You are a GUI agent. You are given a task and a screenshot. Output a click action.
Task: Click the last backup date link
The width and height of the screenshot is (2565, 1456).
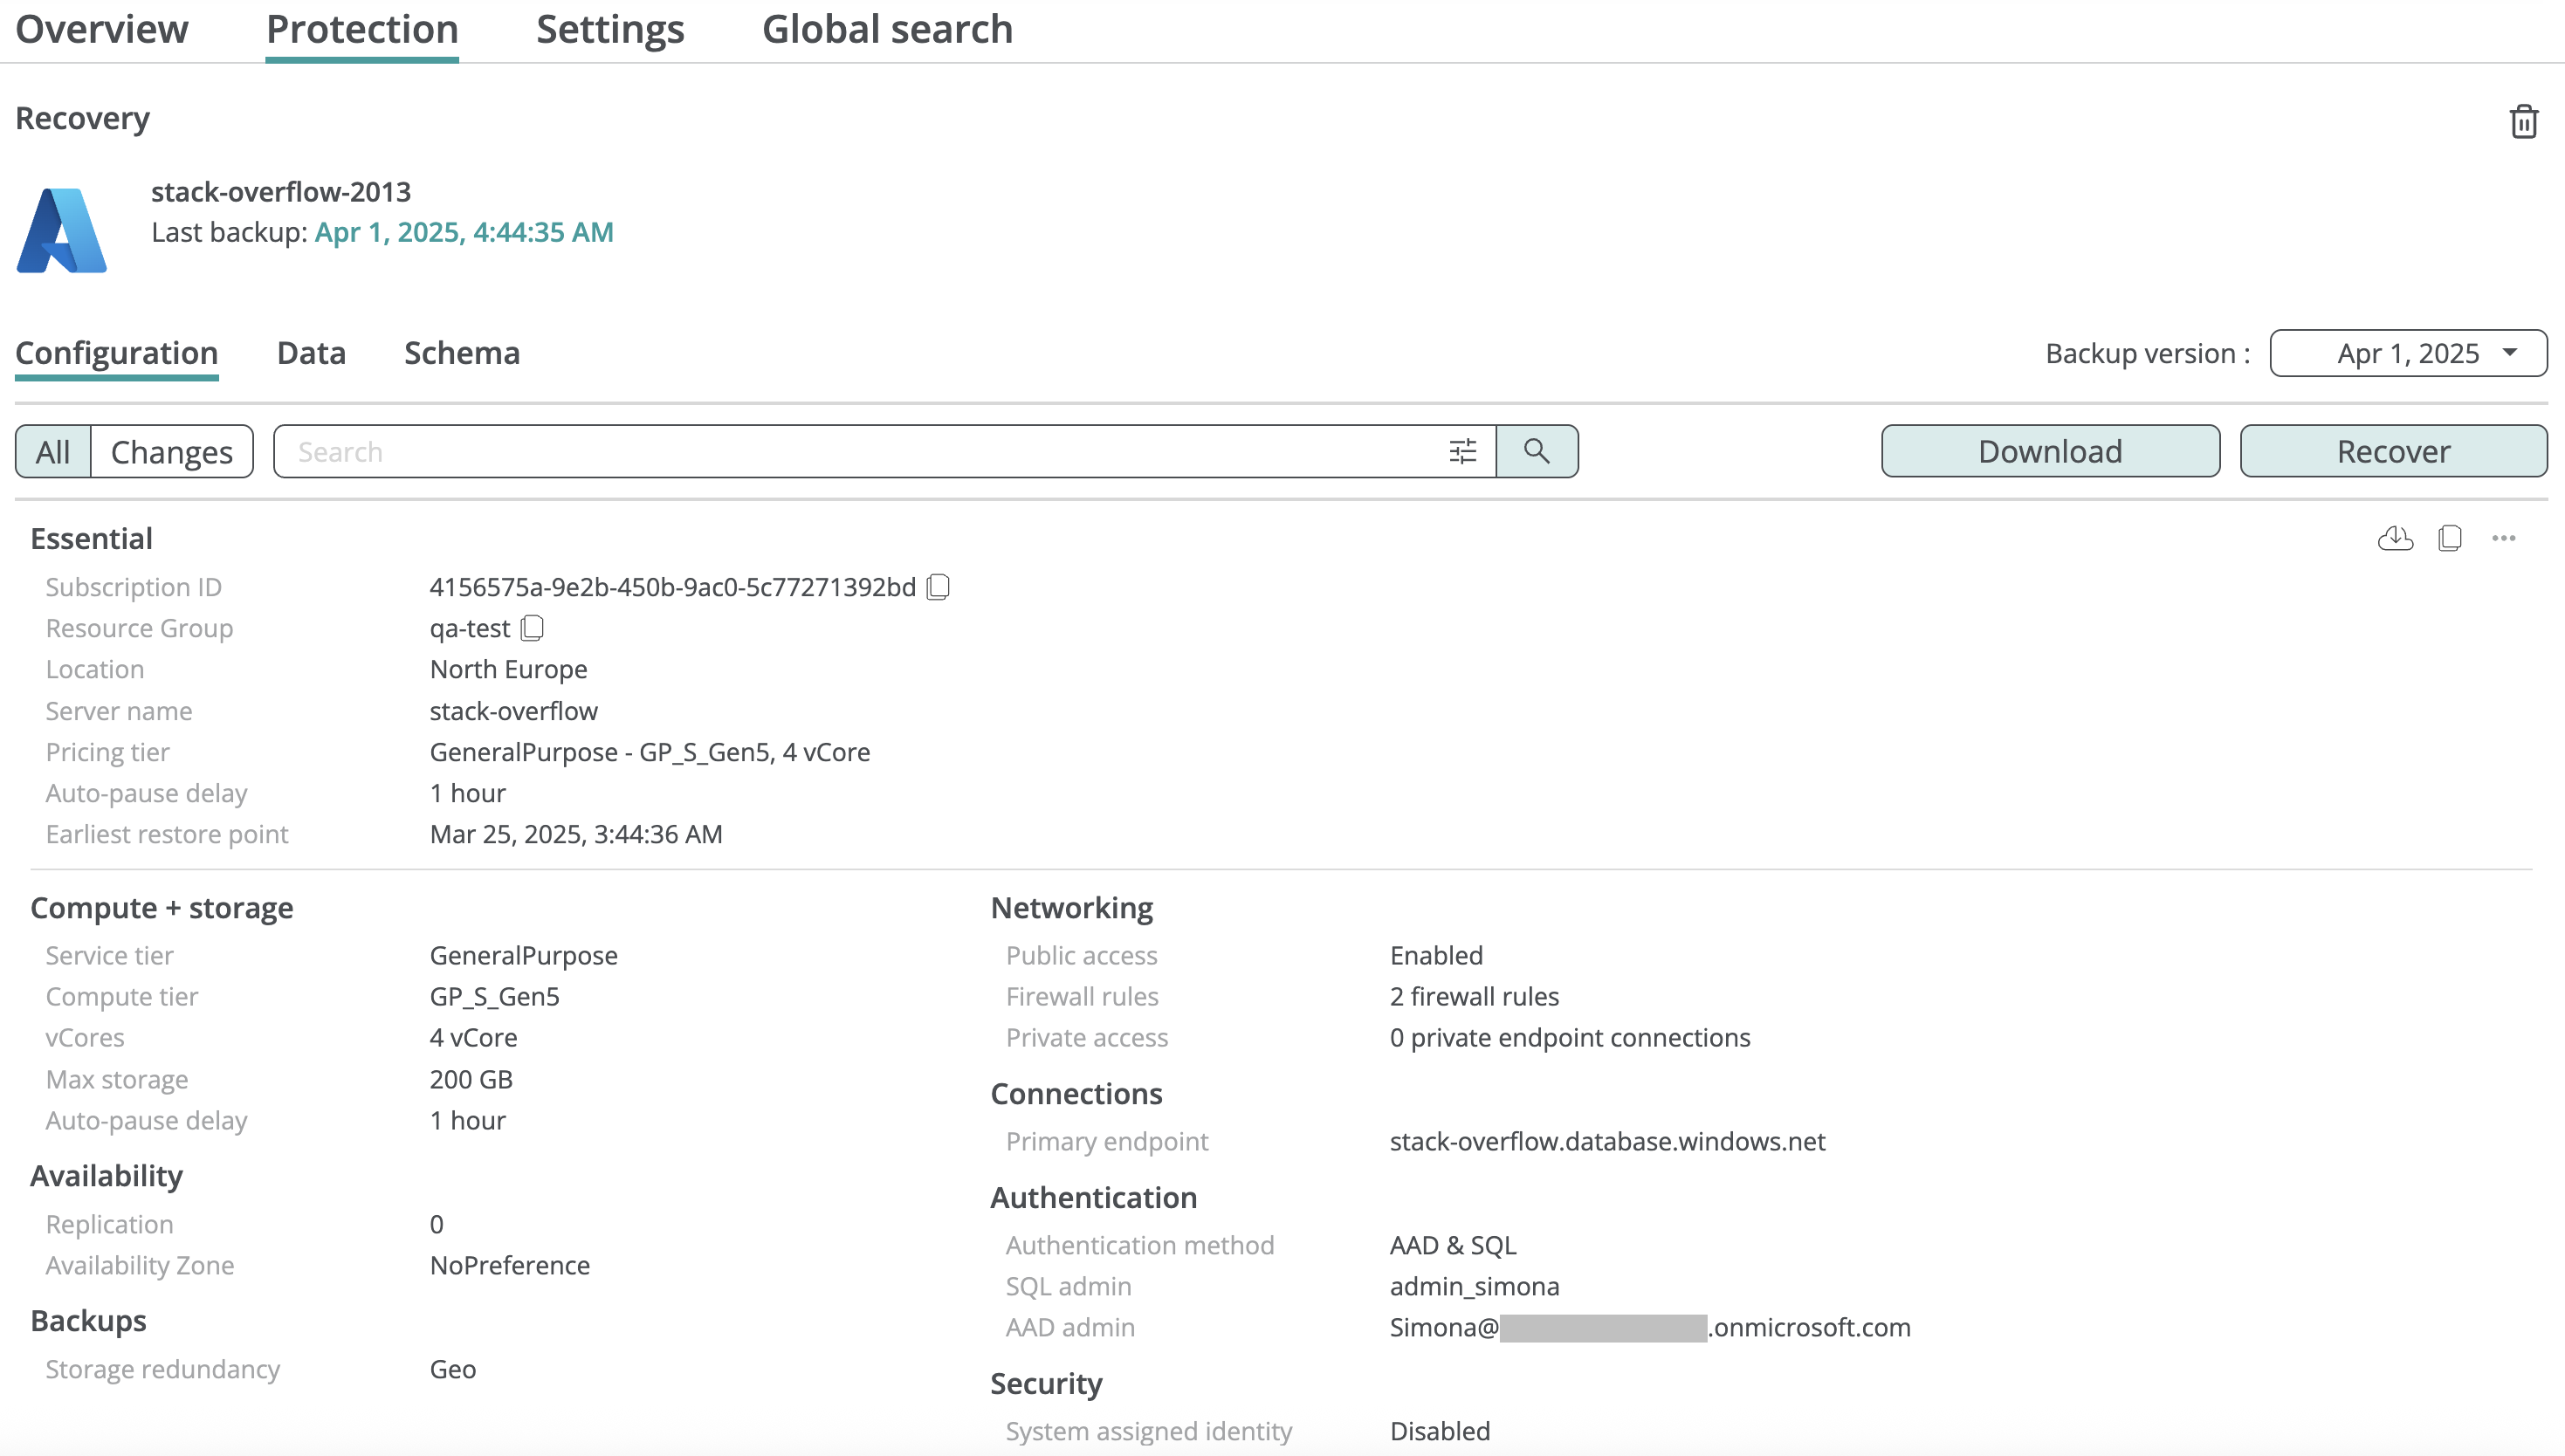point(464,232)
